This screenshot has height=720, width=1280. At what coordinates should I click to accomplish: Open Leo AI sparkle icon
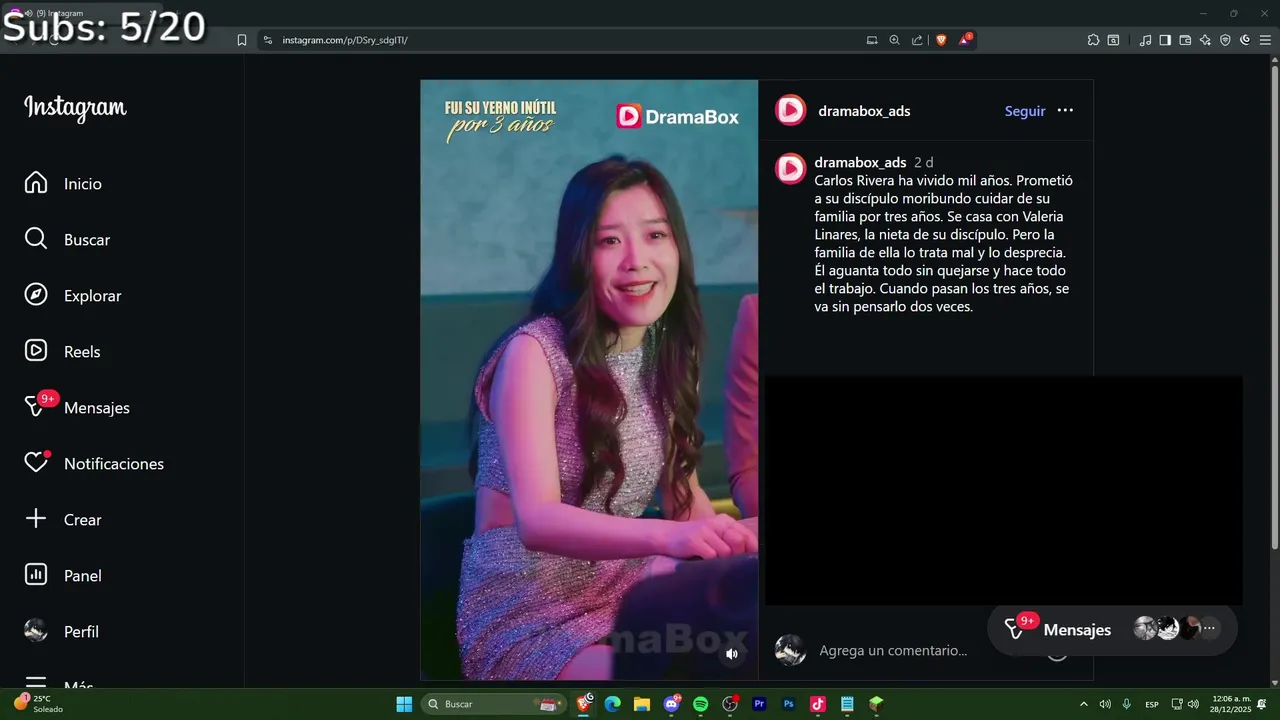coord(1205,40)
